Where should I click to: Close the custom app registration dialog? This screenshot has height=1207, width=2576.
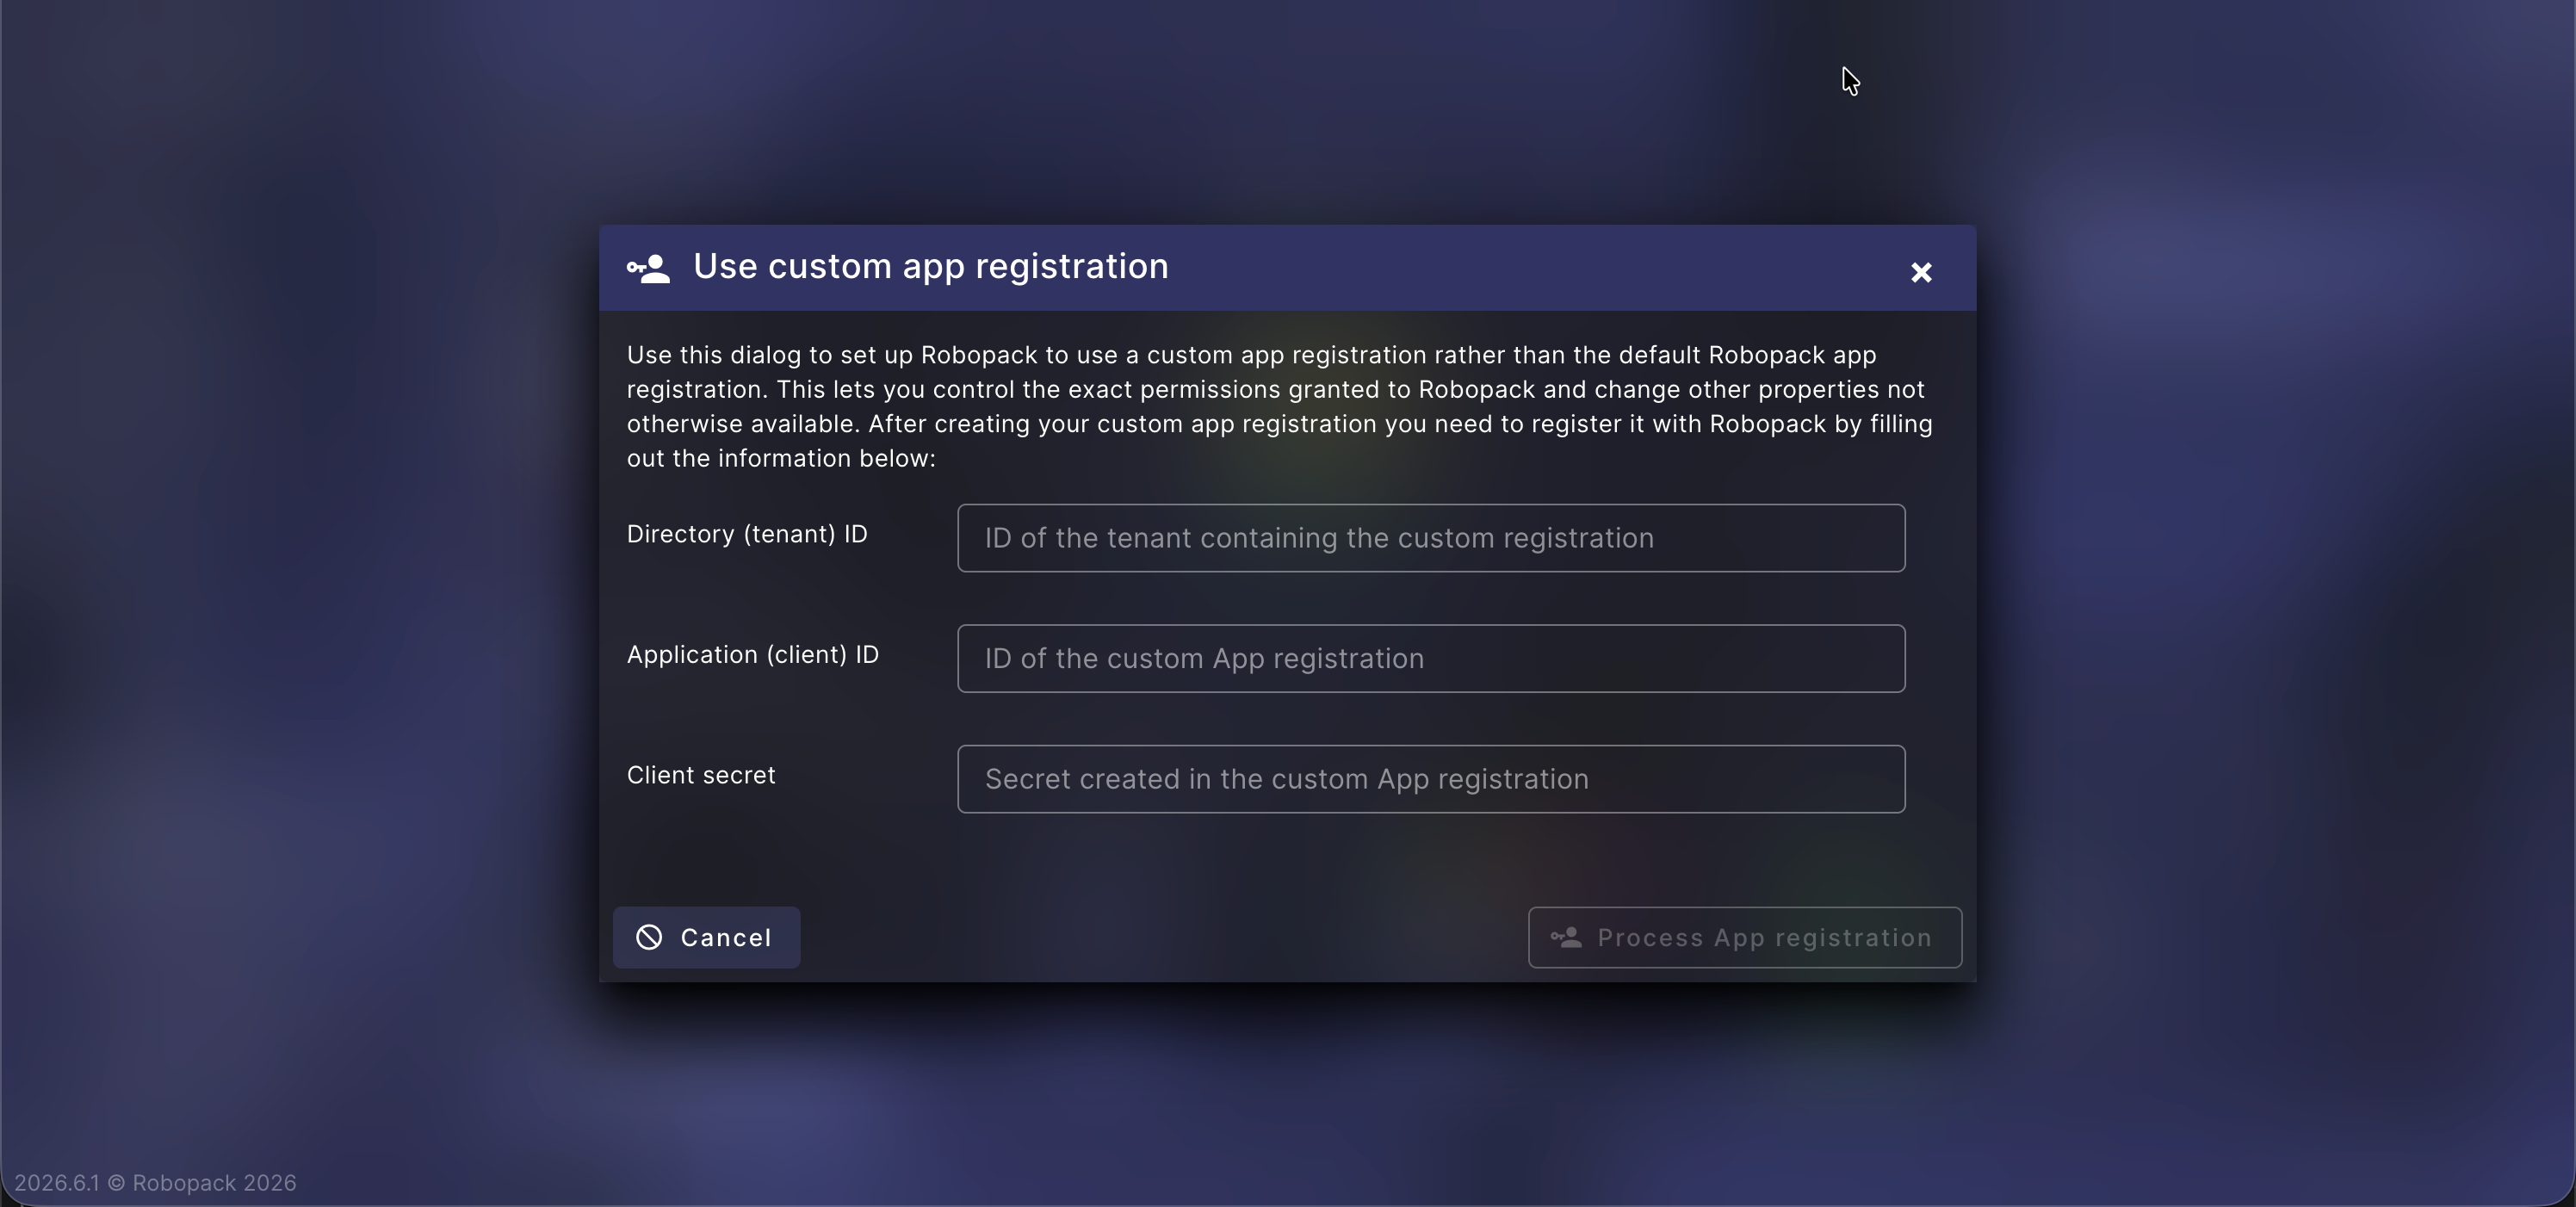(1921, 272)
